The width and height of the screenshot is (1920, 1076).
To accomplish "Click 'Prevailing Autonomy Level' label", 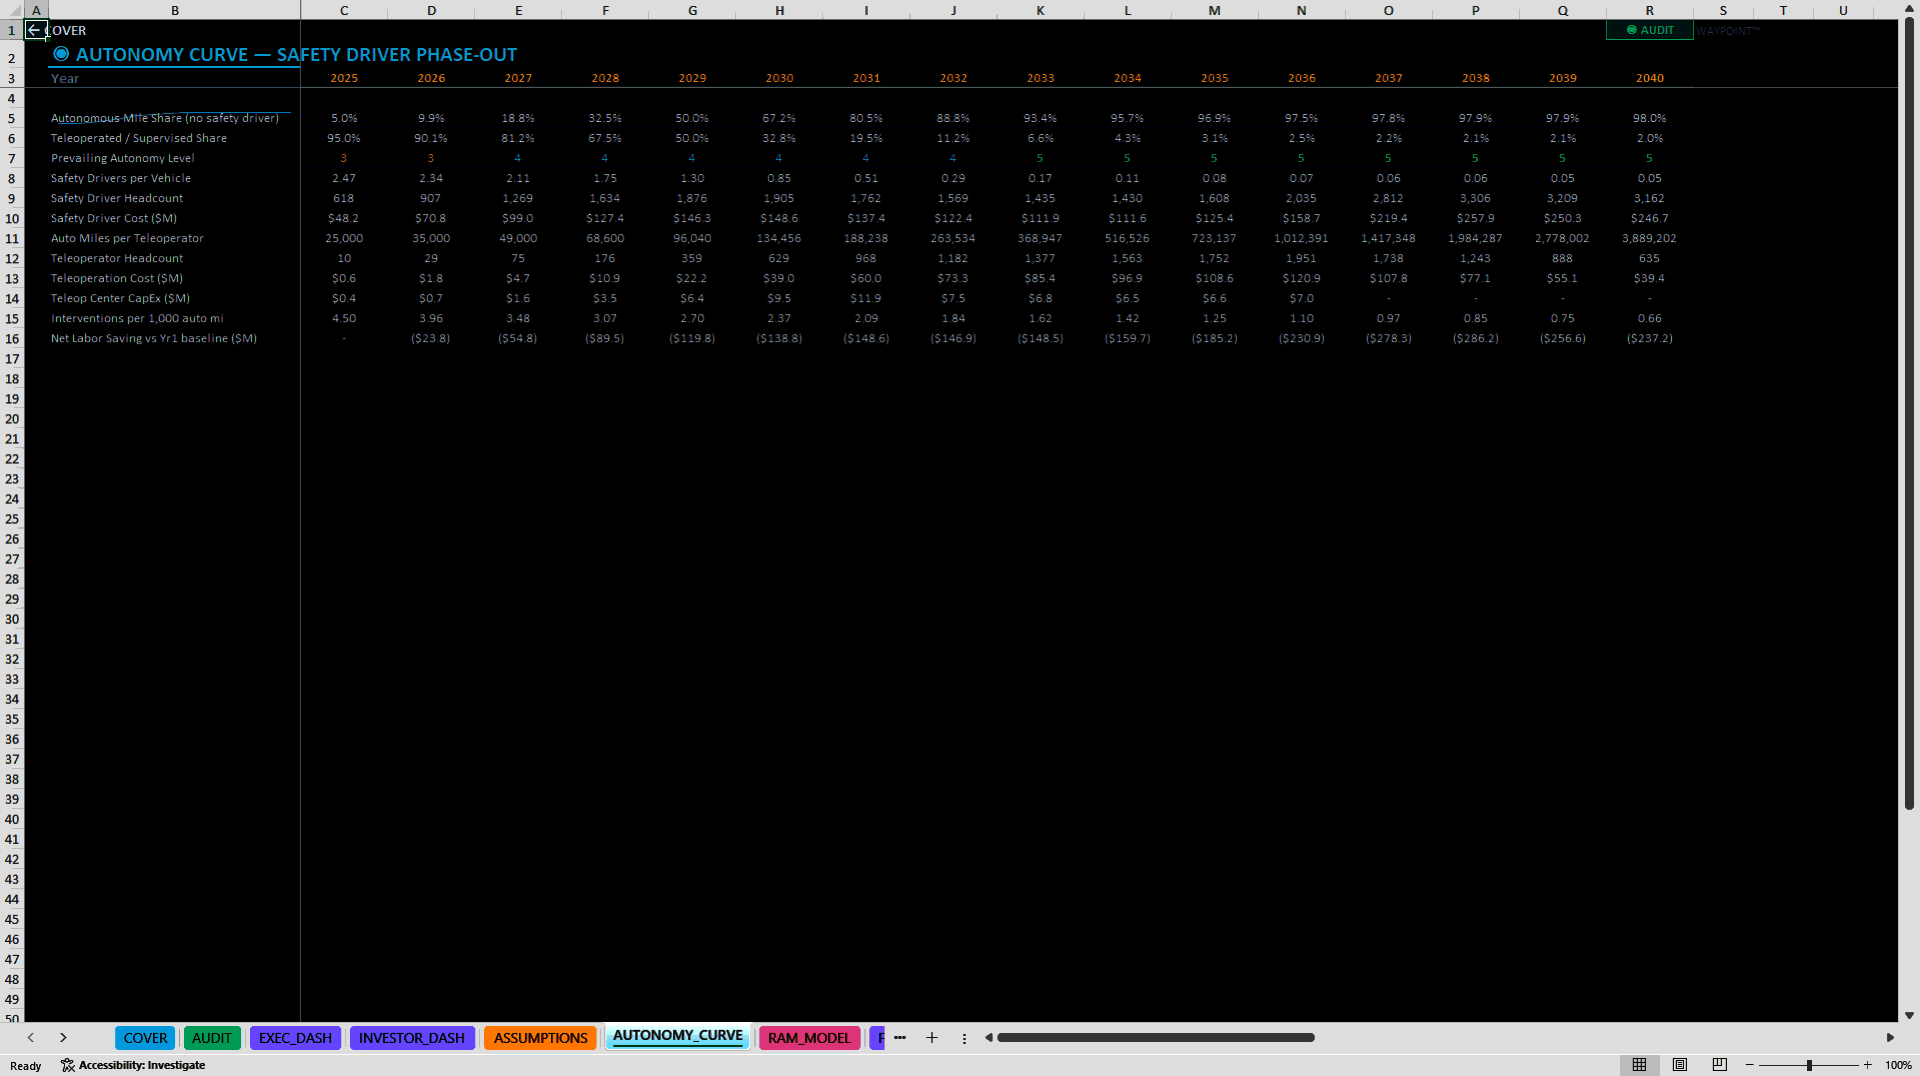I will click(123, 158).
